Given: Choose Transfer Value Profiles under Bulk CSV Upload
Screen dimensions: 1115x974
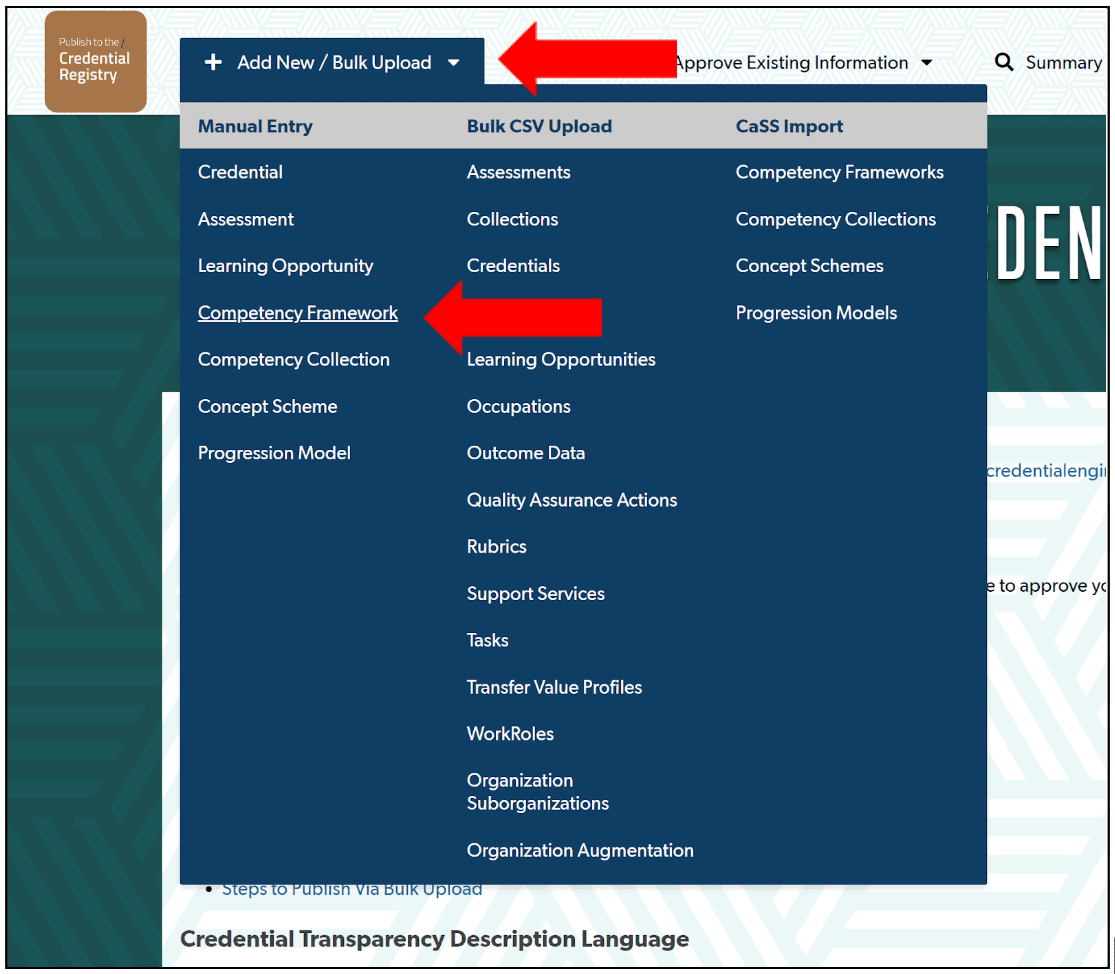Looking at the screenshot, I should [554, 687].
